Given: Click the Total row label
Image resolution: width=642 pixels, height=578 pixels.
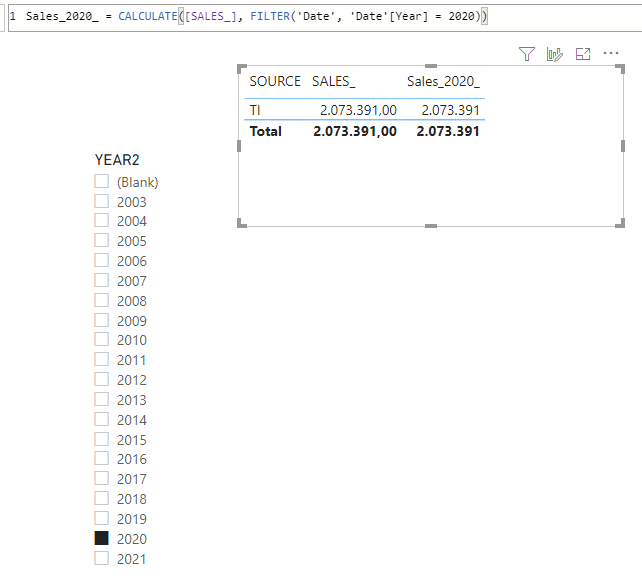Looking at the screenshot, I should 266,131.
